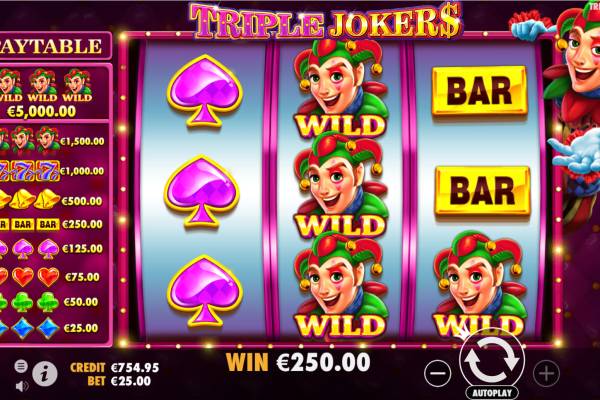Image resolution: width=600 pixels, height=400 pixels.
Task: Select the red hearts €75.00 payout row
Action: tap(50, 277)
